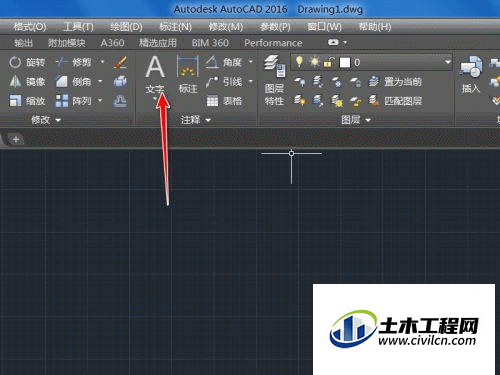Select the 旋转 (Rotate) tool

pyautogui.click(x=27, y=62)
